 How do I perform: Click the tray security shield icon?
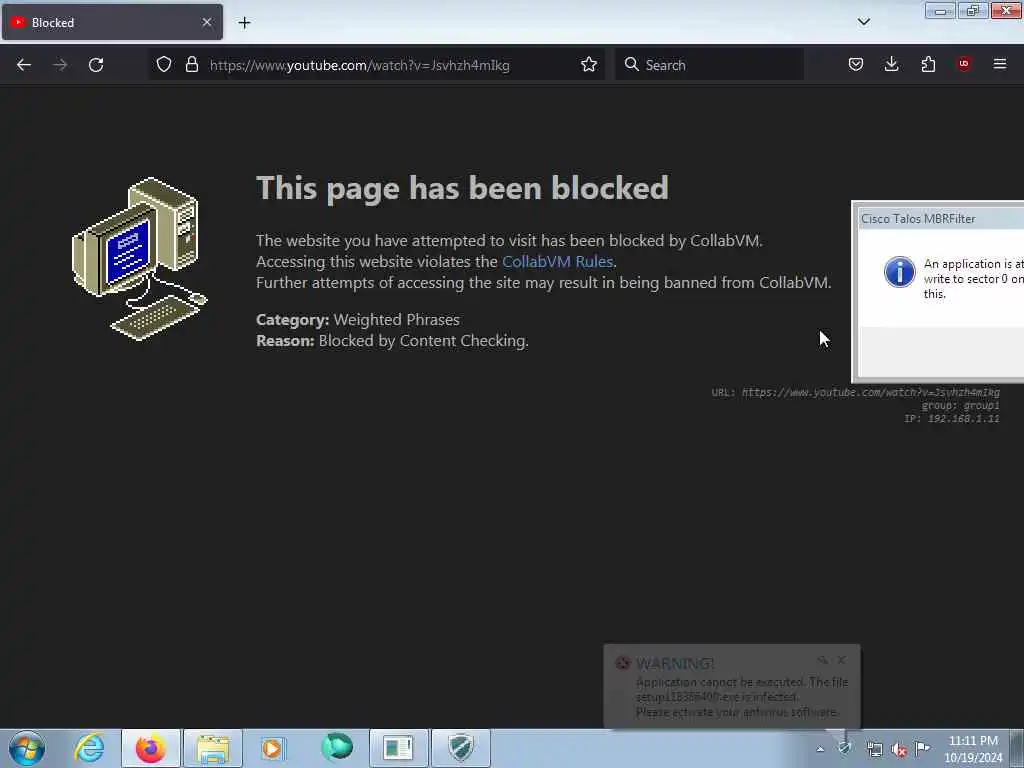click(x=845, y=748)
